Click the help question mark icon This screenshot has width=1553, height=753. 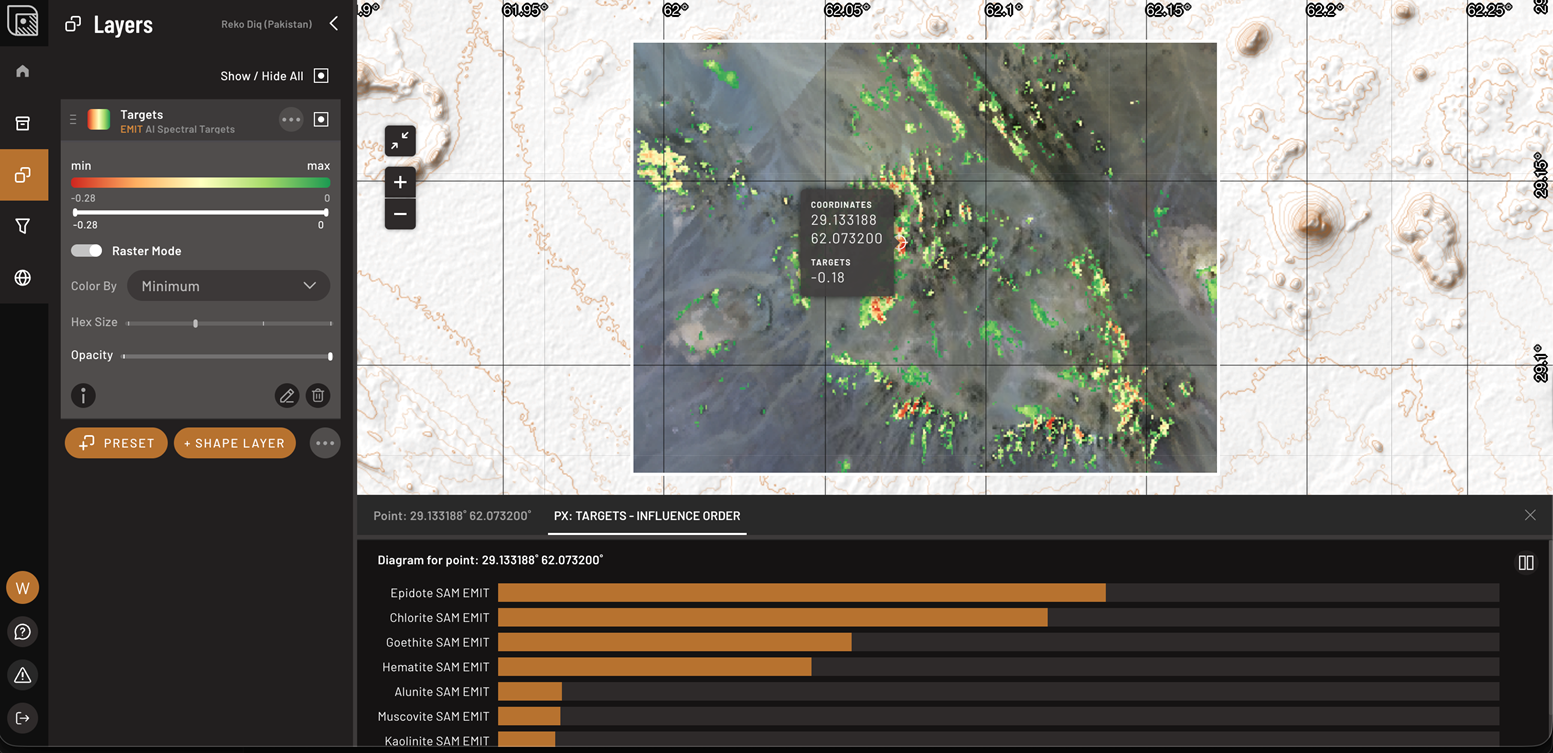click(23, 632)
